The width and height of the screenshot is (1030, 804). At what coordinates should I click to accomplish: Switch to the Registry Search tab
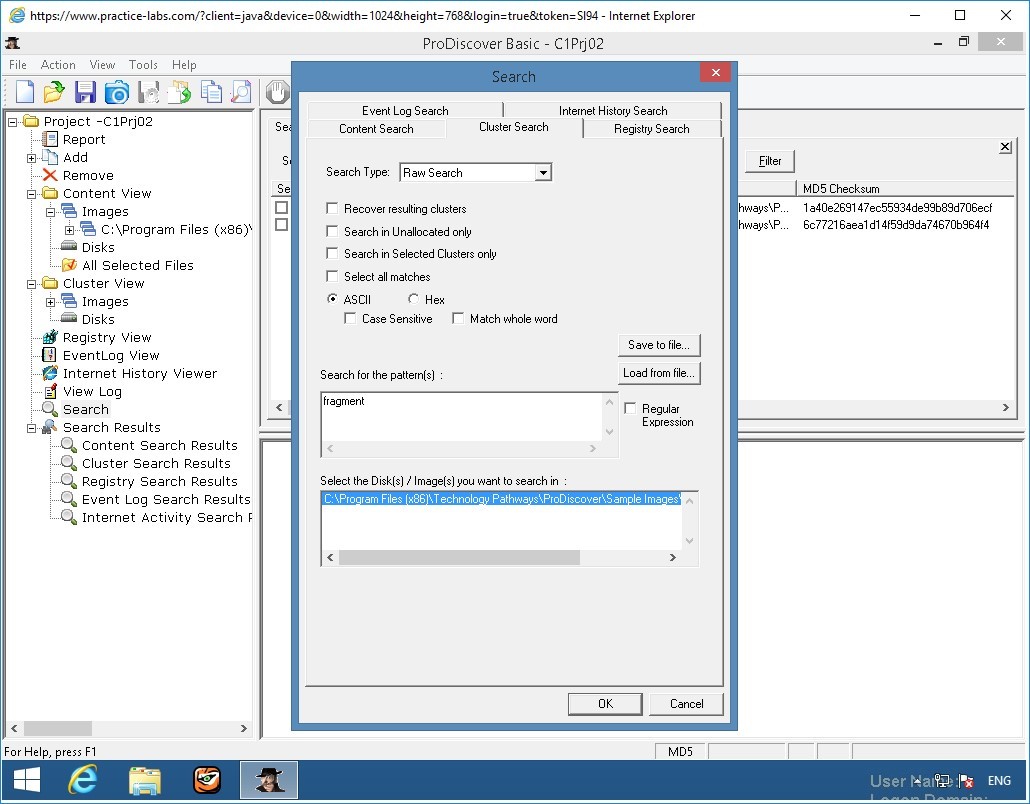click(x=652, y=129)
